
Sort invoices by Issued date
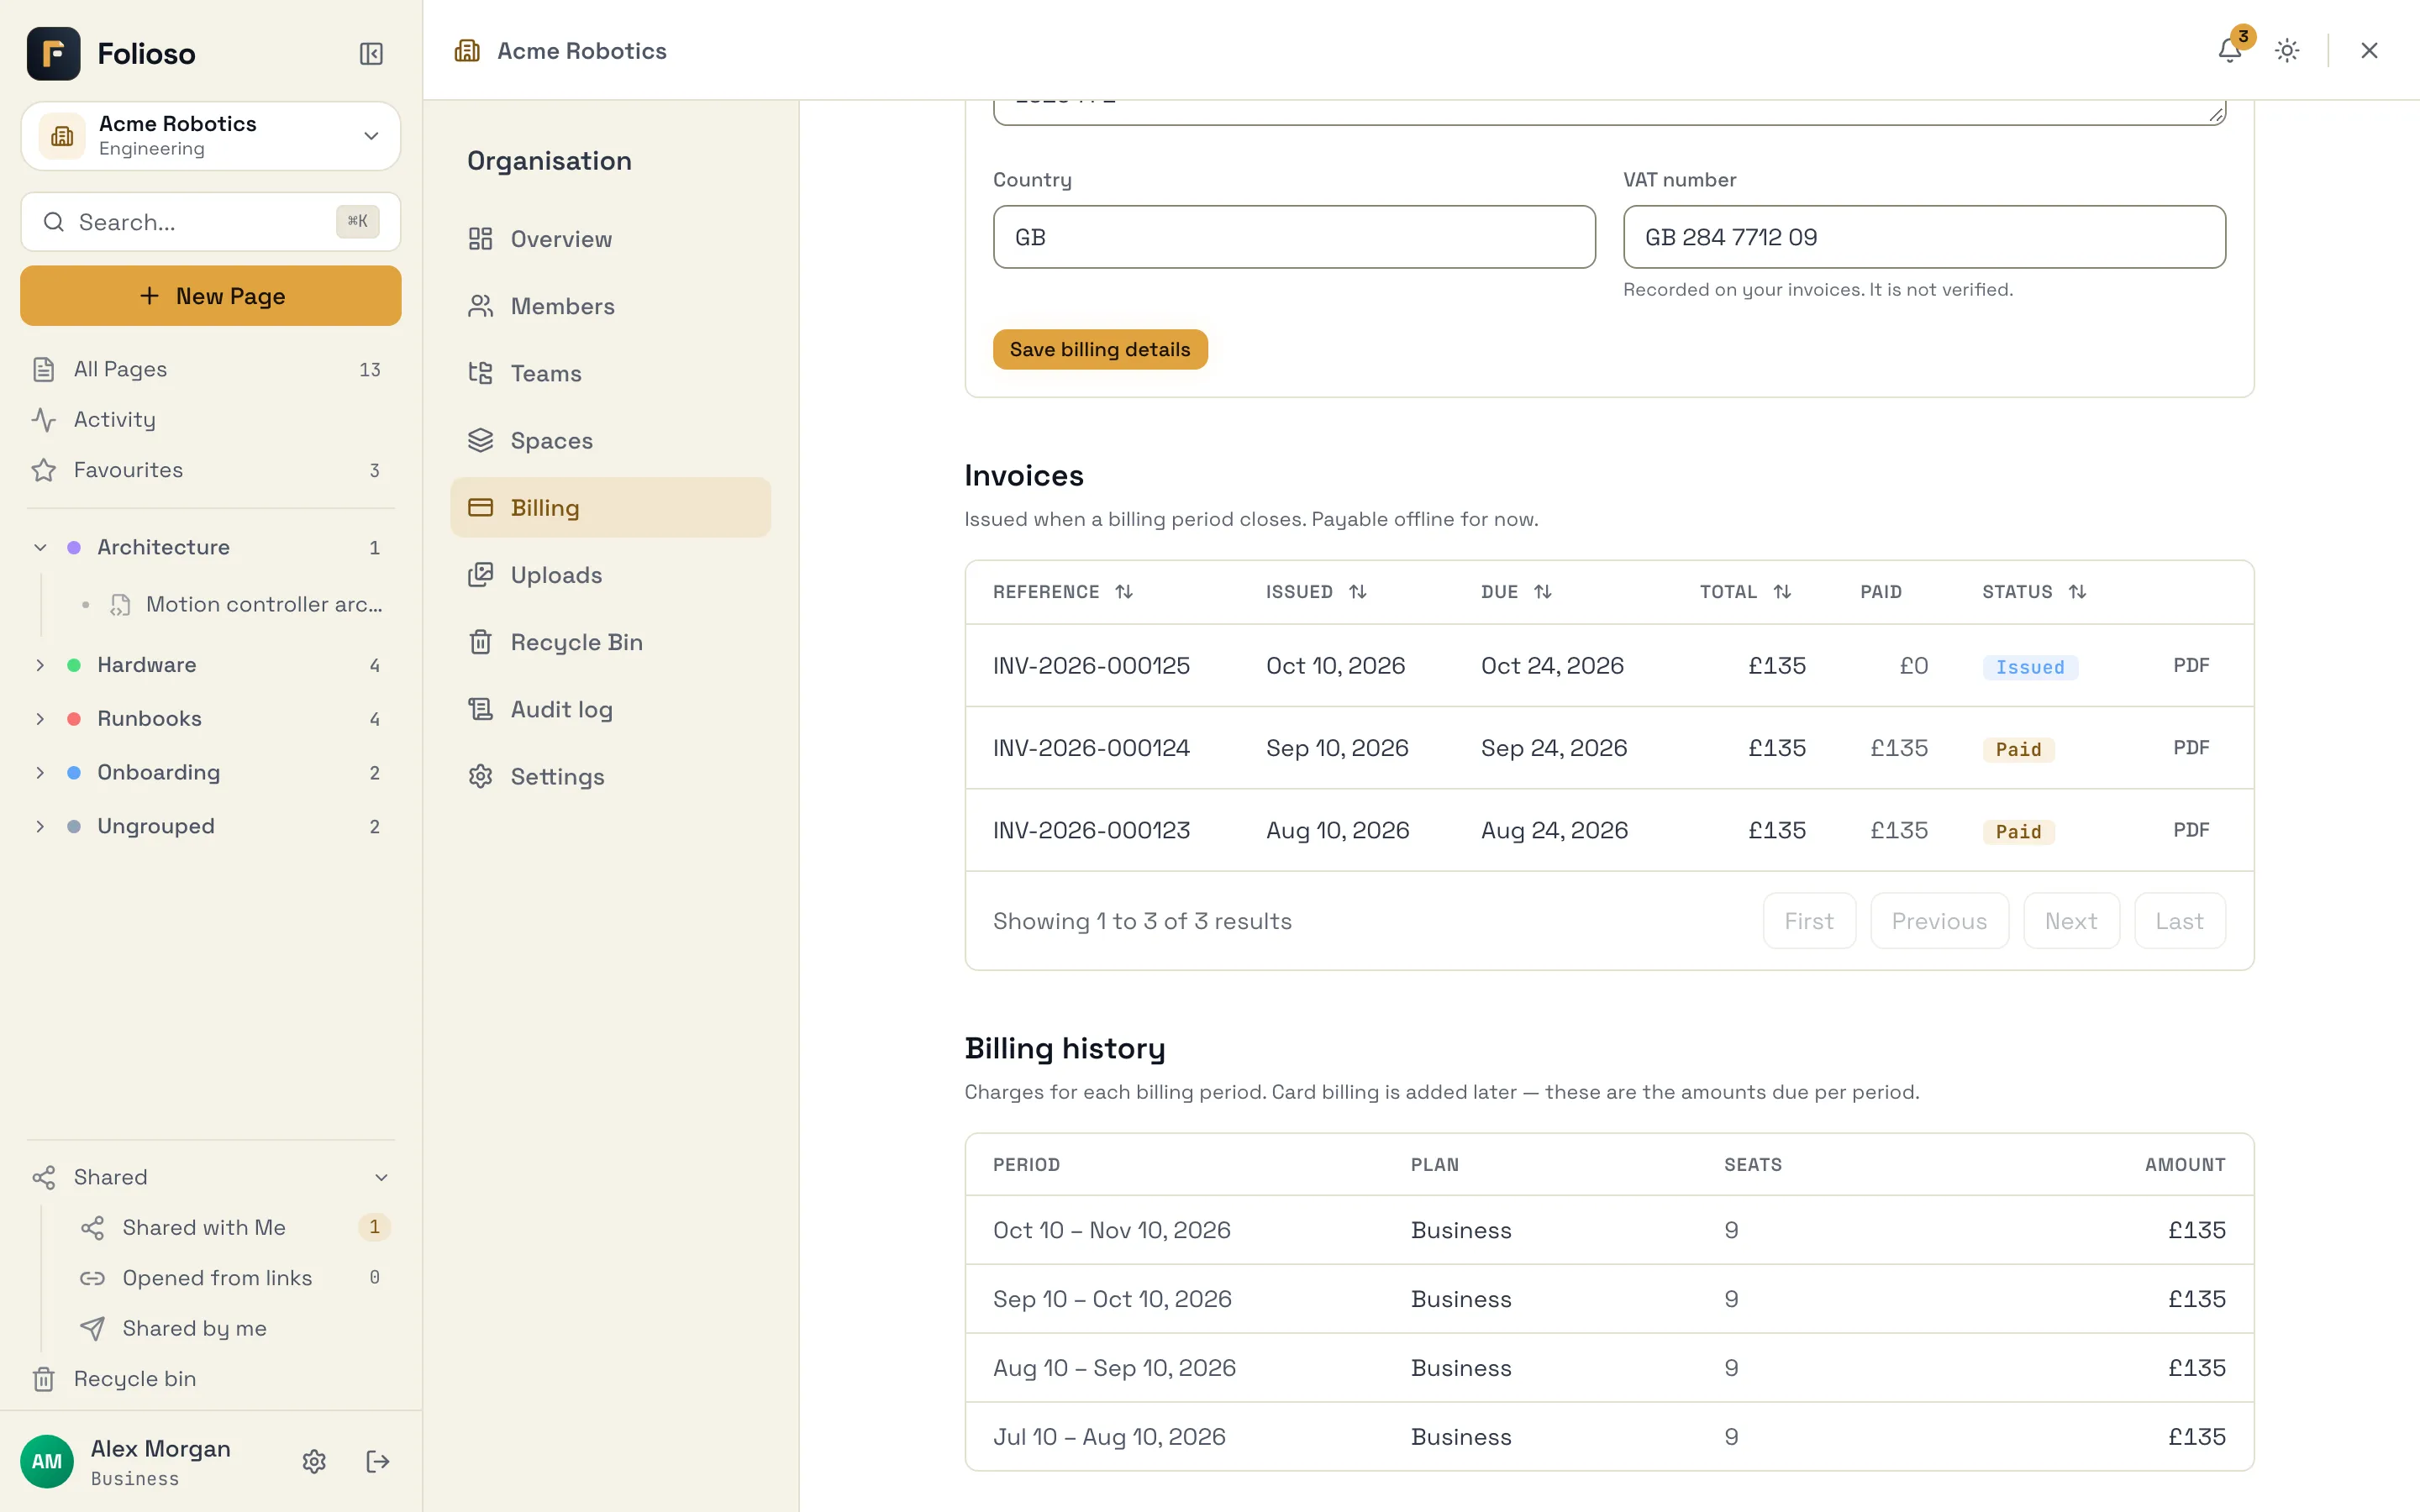point(1315,592)
